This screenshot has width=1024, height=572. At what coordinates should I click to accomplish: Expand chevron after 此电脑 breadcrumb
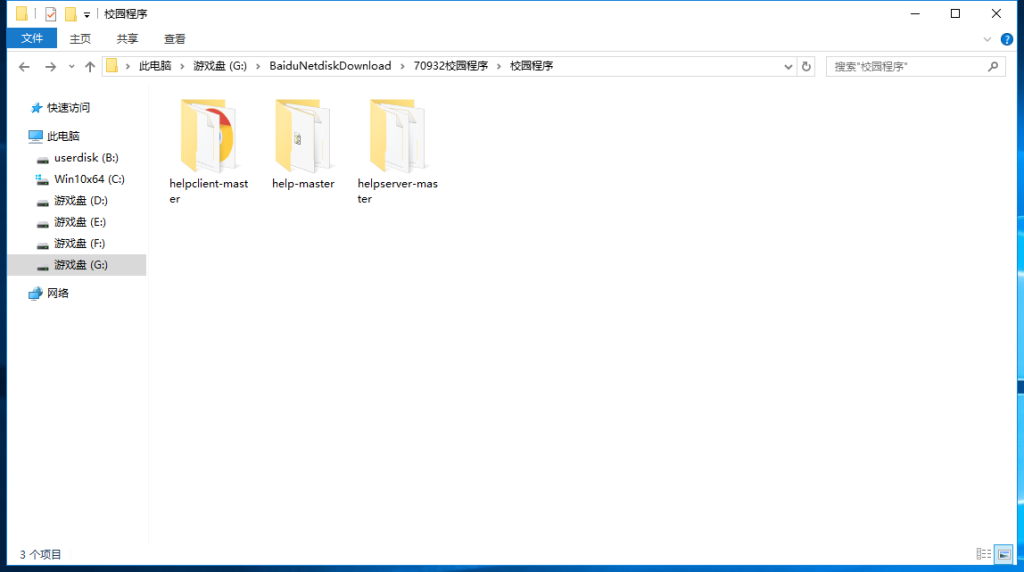pos(182,66)
